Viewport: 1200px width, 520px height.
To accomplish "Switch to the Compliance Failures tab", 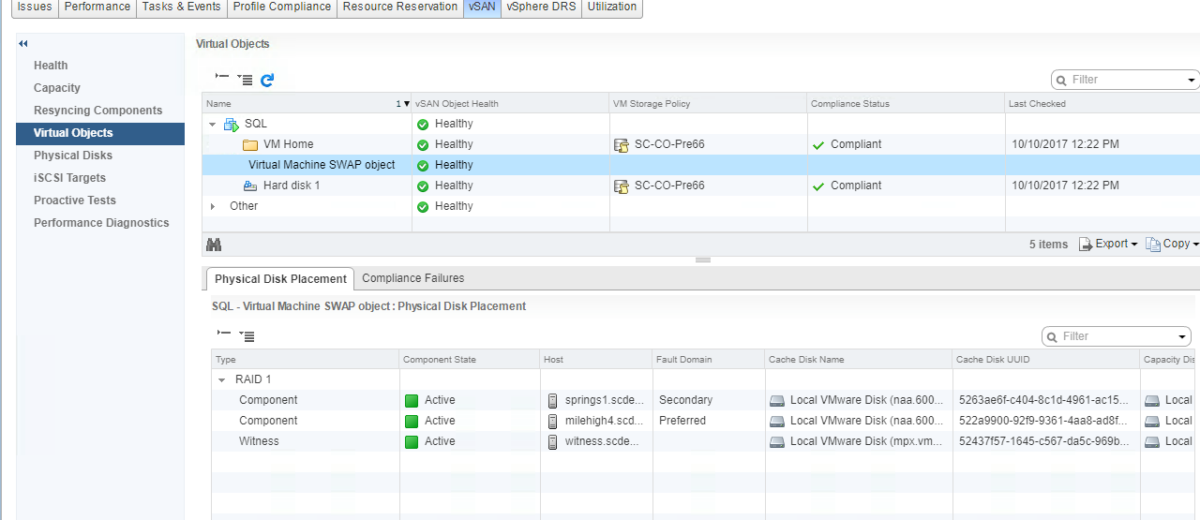I will 413,278.
